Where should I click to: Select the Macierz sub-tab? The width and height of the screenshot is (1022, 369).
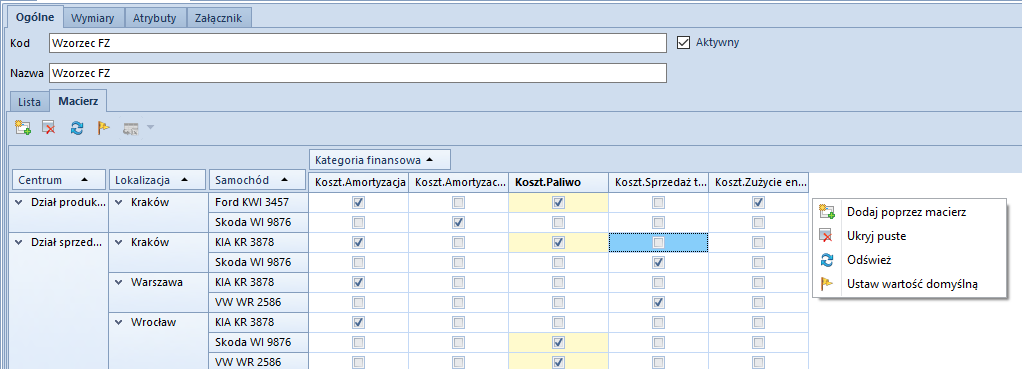[78, 101]
